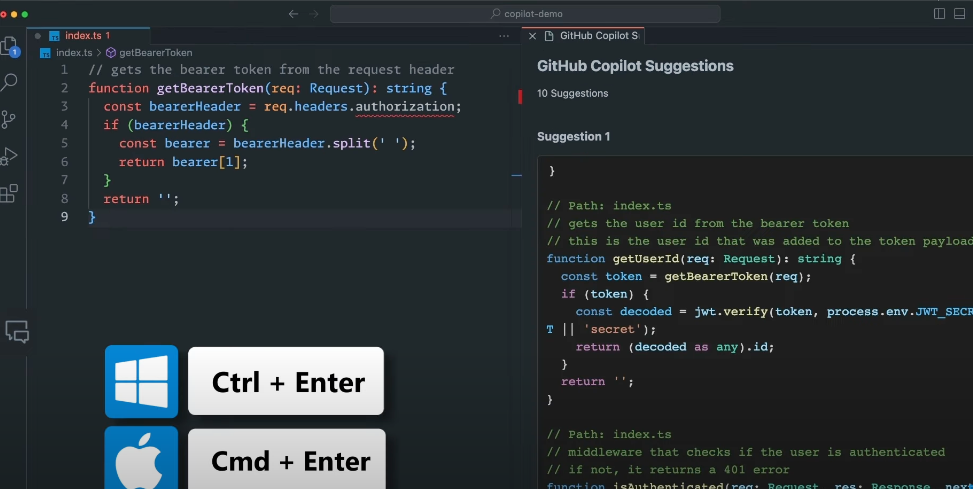
Task: Open the Source Control view
Action: coord(8,119)
